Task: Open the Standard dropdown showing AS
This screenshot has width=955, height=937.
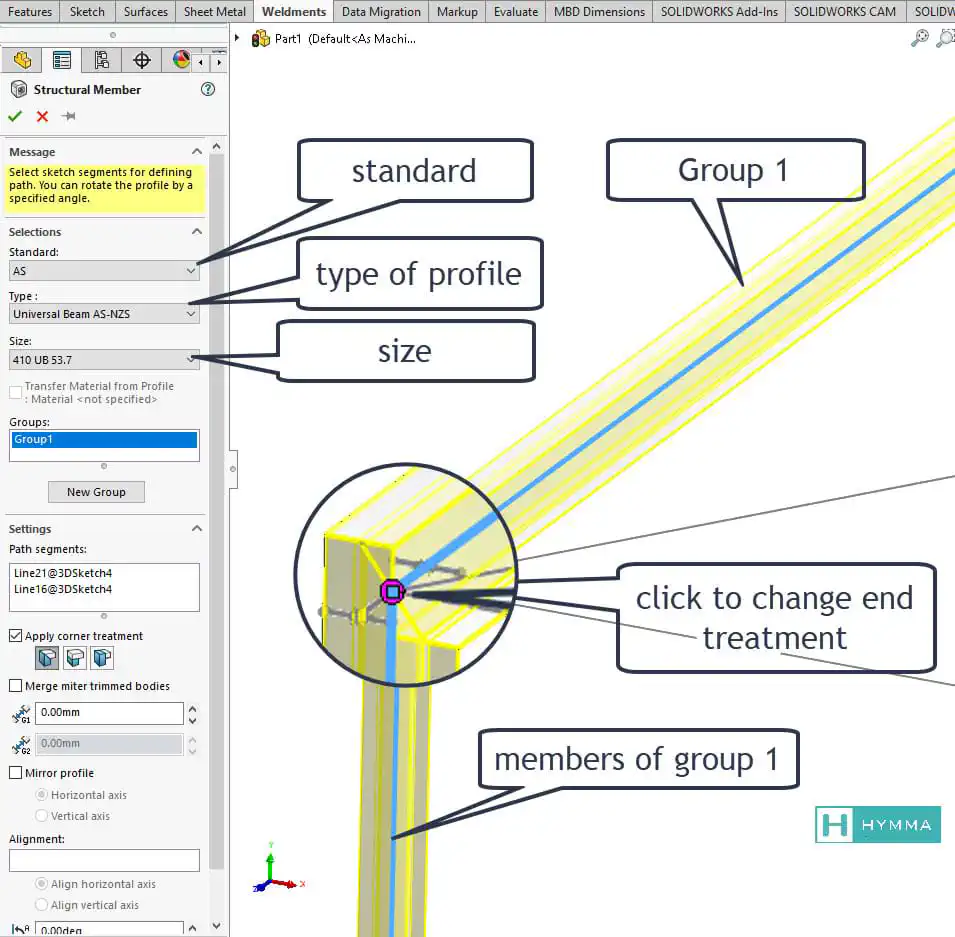Action: tap(104, 270)
